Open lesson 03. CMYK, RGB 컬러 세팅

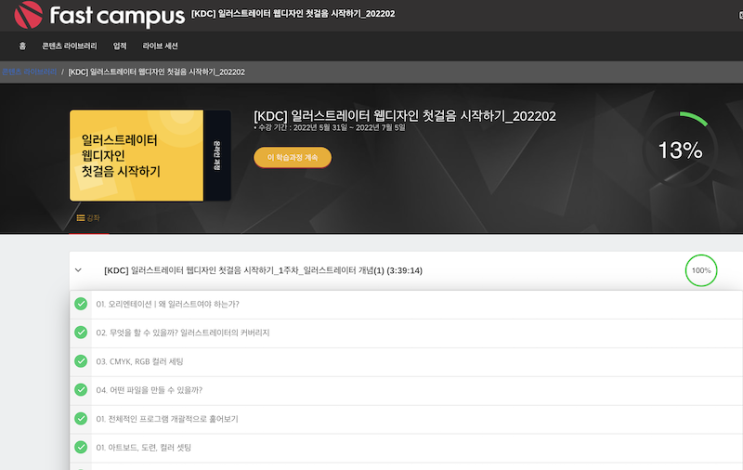coord(139,362)
